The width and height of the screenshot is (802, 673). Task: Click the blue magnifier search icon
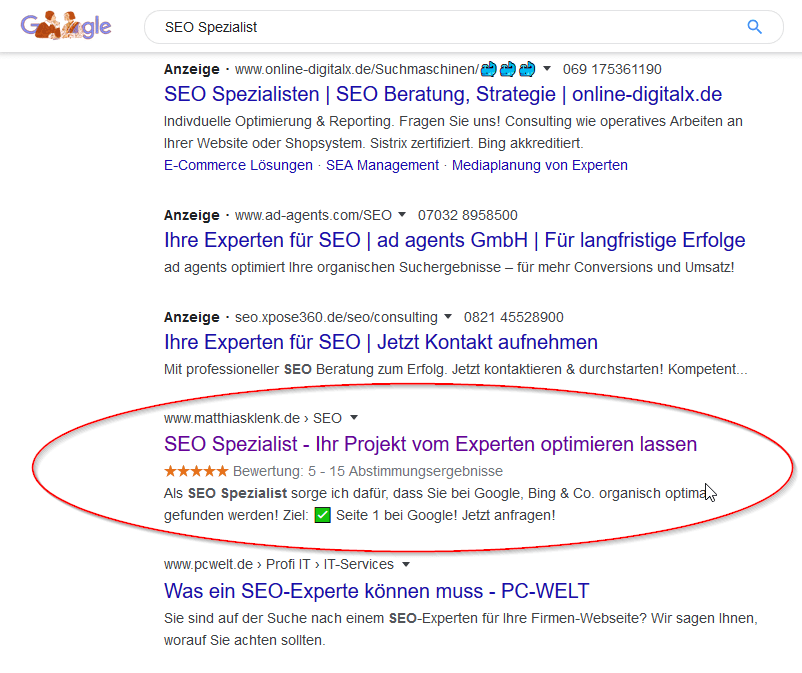pyautogui.click(x=754, y=27)
